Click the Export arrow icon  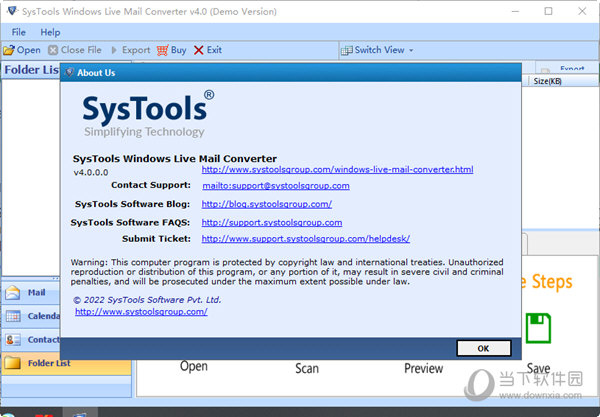coord(114,50)
